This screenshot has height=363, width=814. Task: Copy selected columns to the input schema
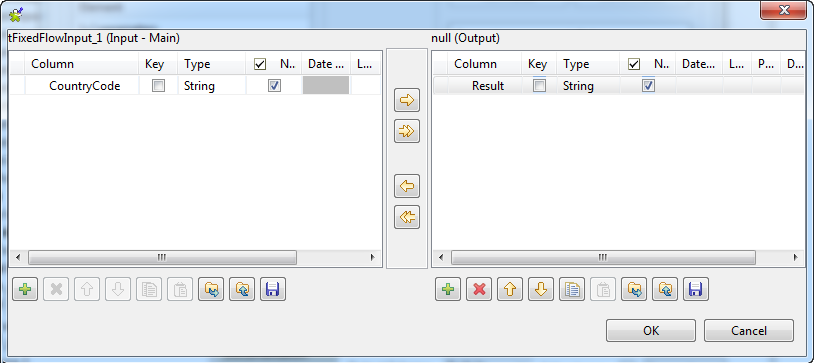(406, 186)
